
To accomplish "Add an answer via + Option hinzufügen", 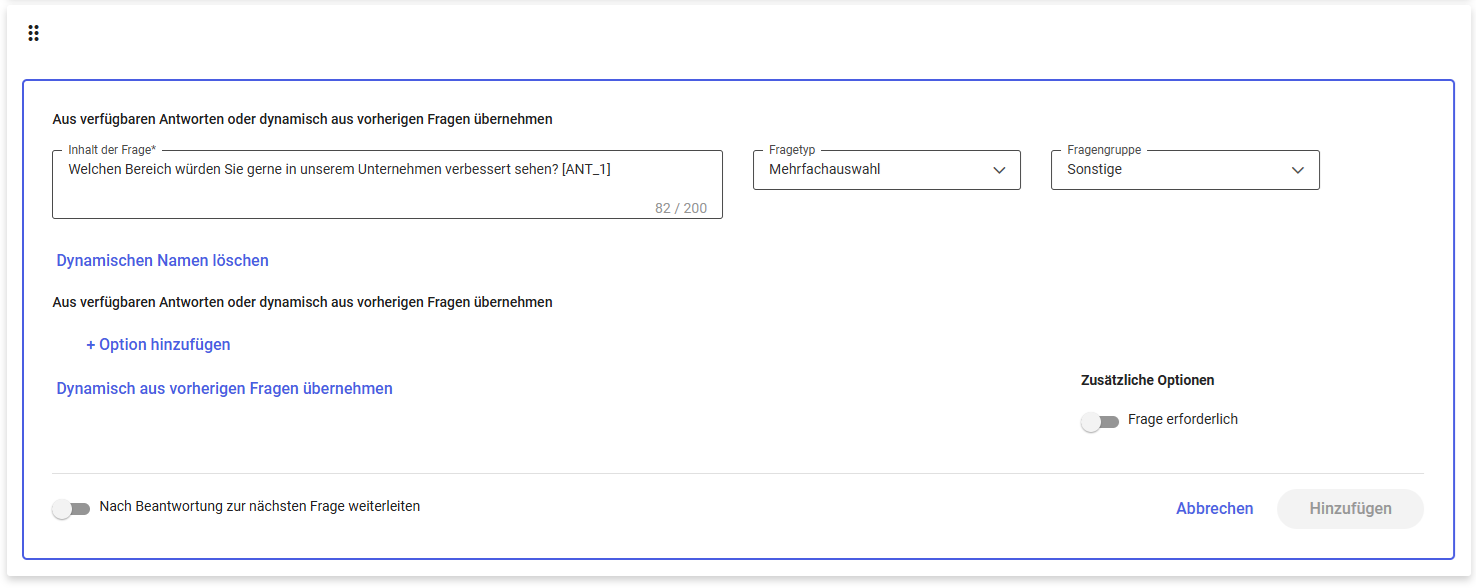I will pos(158,344).
